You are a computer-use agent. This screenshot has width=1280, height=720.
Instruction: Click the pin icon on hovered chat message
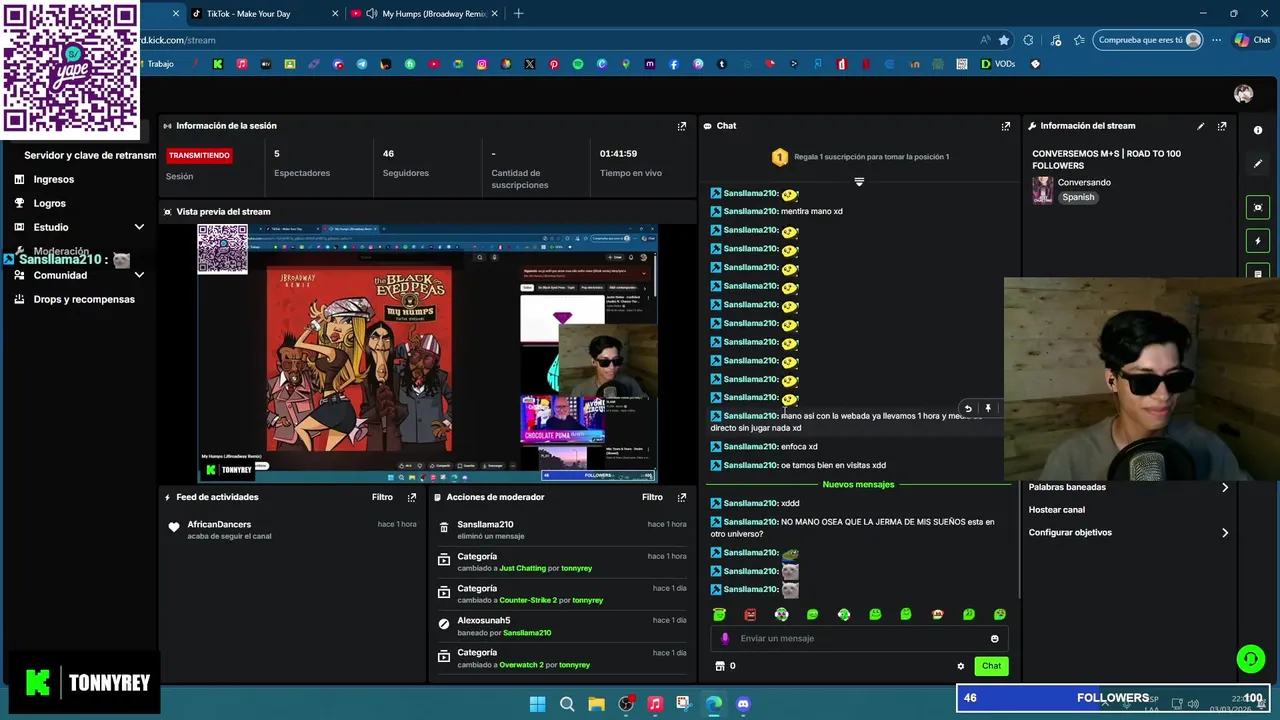(988, 408)
